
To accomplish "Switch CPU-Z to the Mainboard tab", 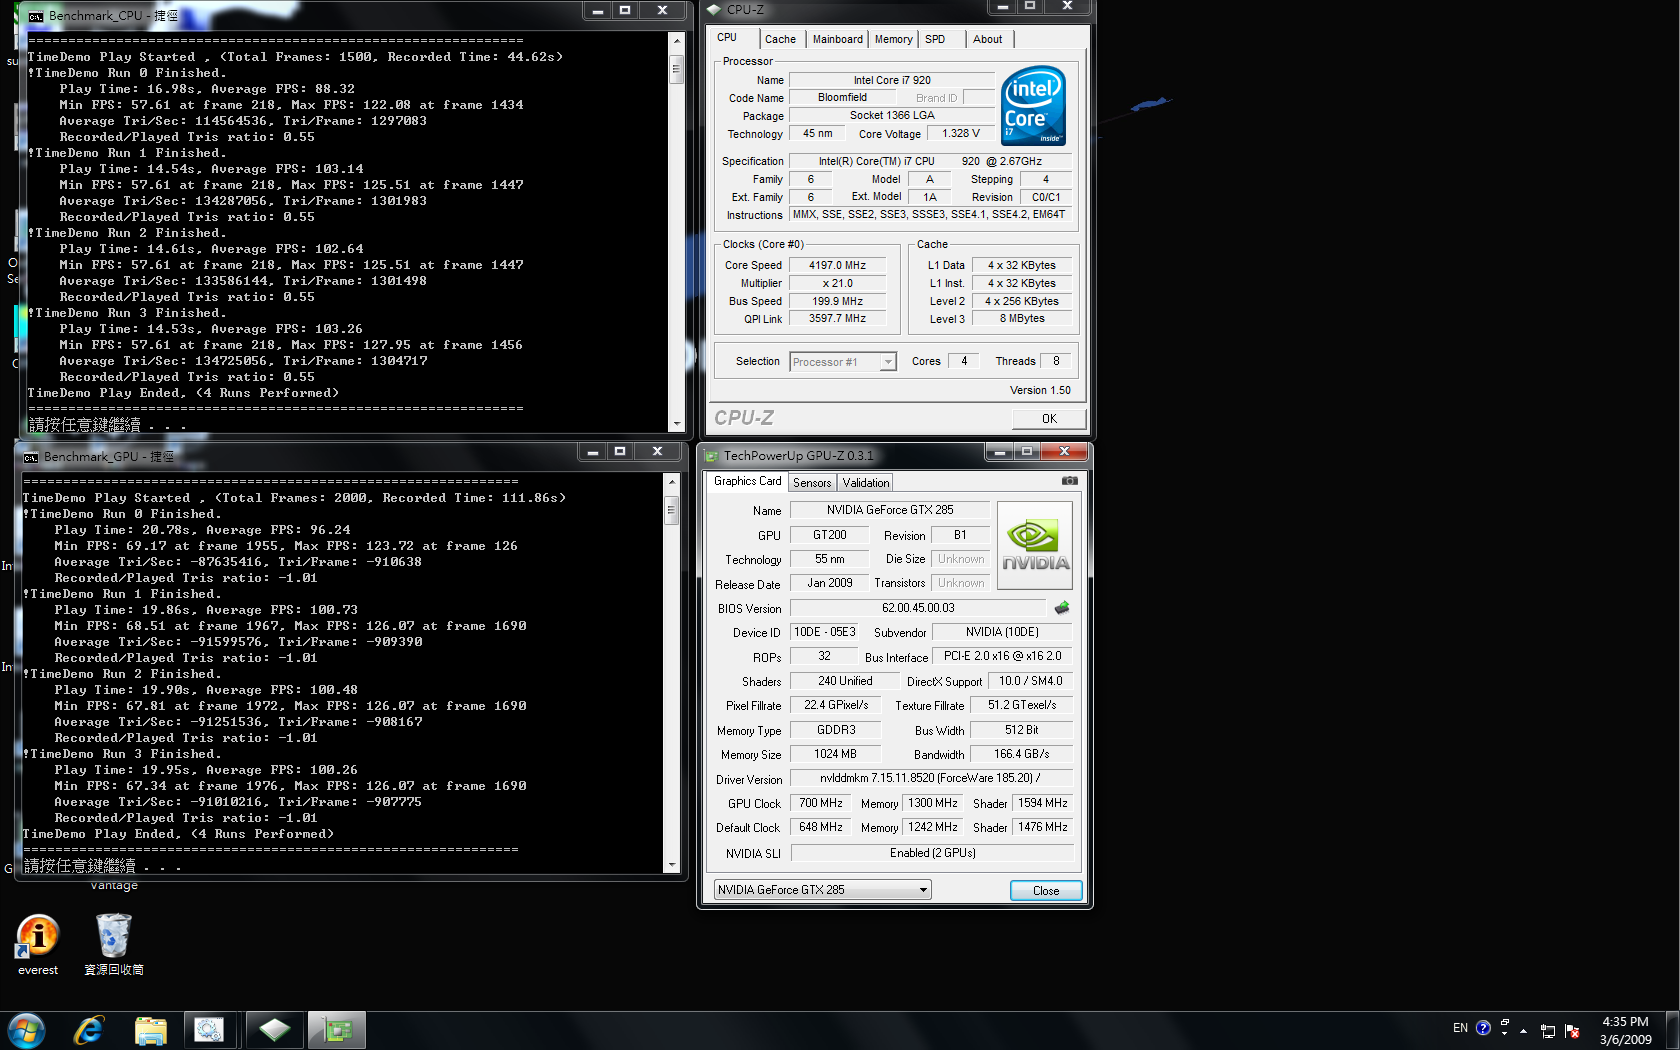I will 837,39.
